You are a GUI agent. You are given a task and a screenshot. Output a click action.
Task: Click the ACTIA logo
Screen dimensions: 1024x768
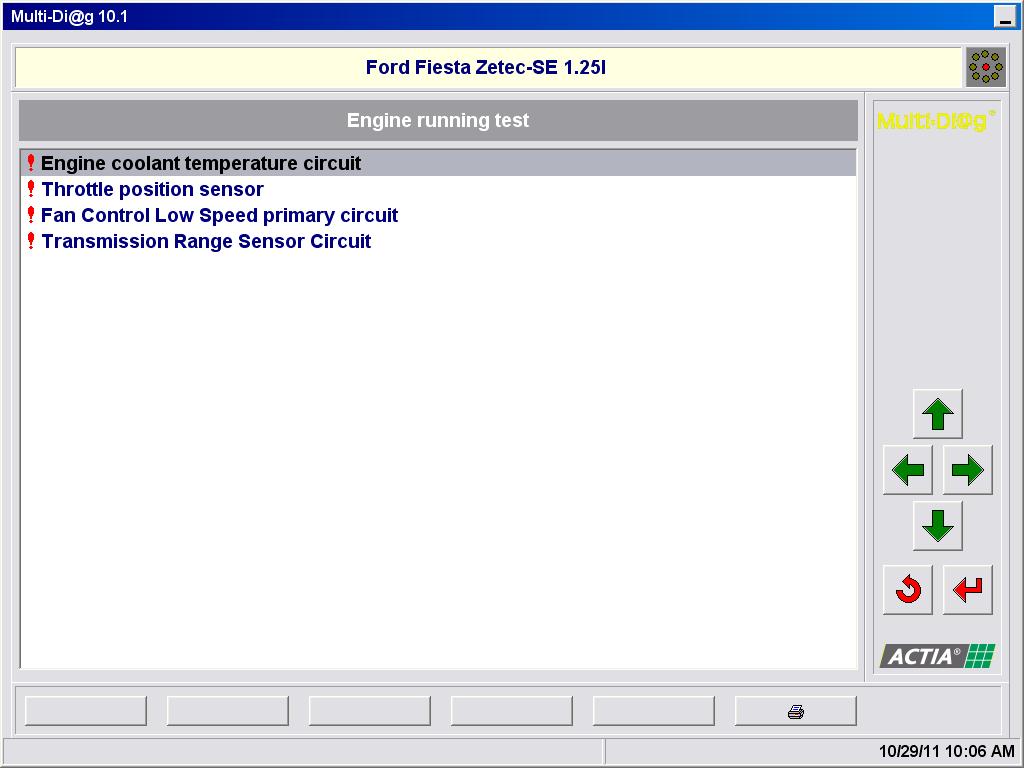tap(937, 656)
